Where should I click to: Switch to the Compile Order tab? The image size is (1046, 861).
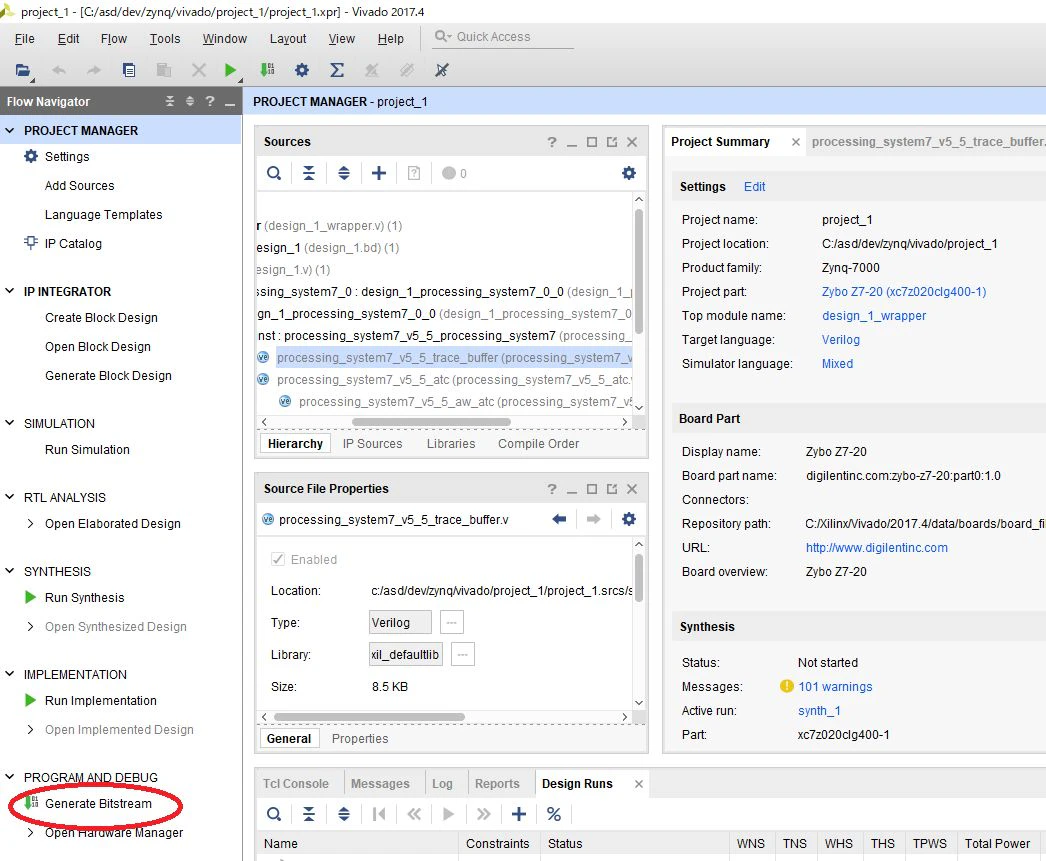pyautogui.click(x=538, y=444)
